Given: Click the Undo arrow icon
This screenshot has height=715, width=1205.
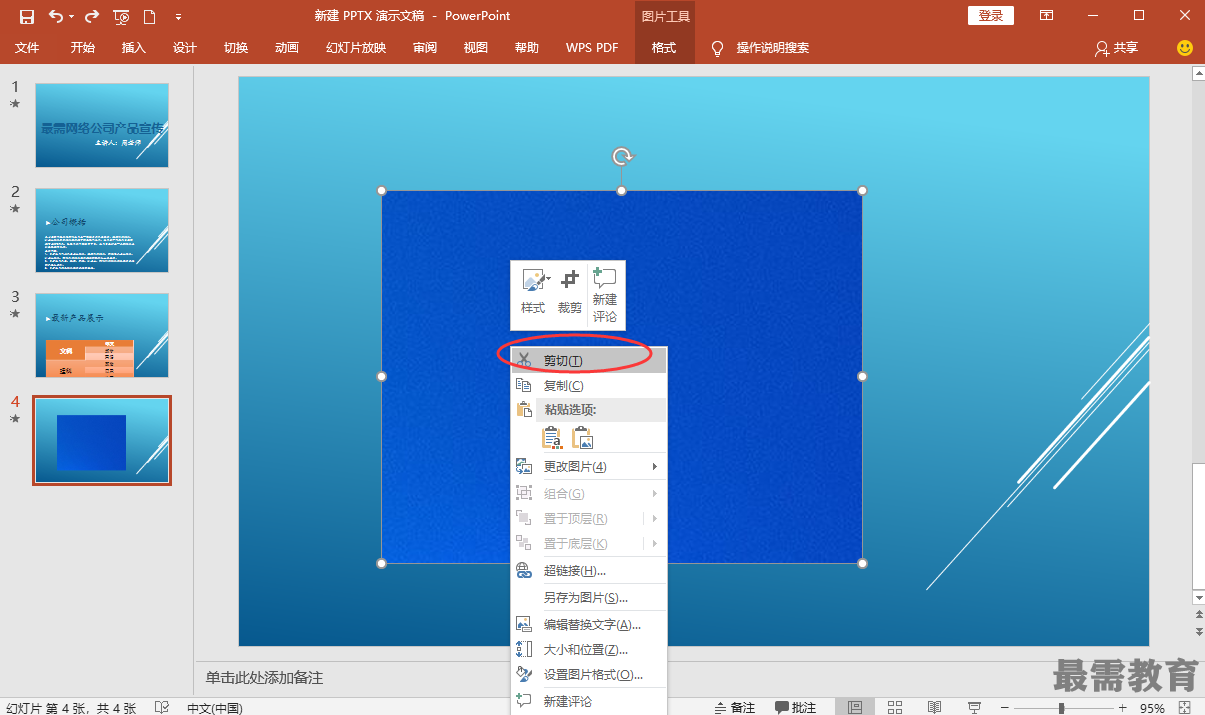Looking at the screenshot, I should coord(55,16).
